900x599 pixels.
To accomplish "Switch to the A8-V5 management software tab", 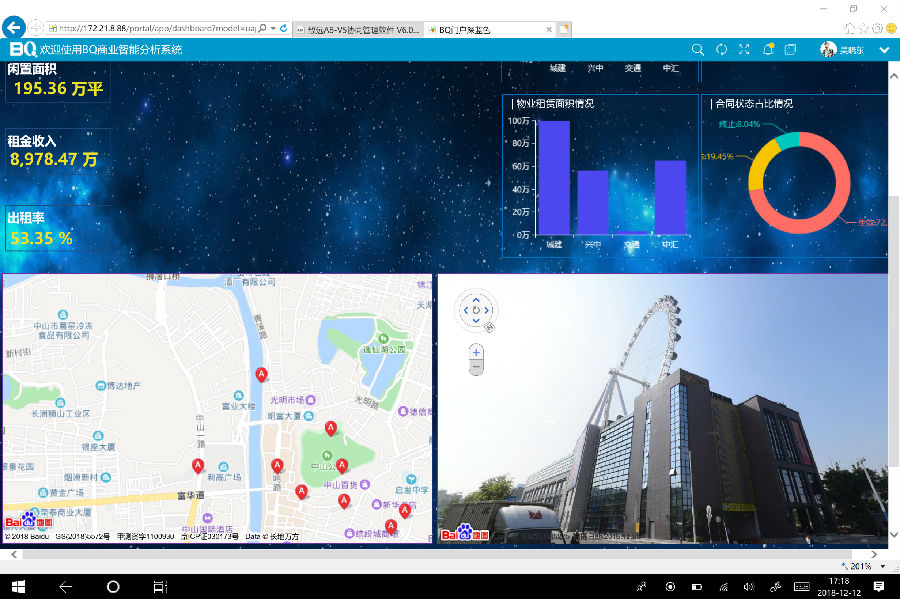I will [360, 30].
